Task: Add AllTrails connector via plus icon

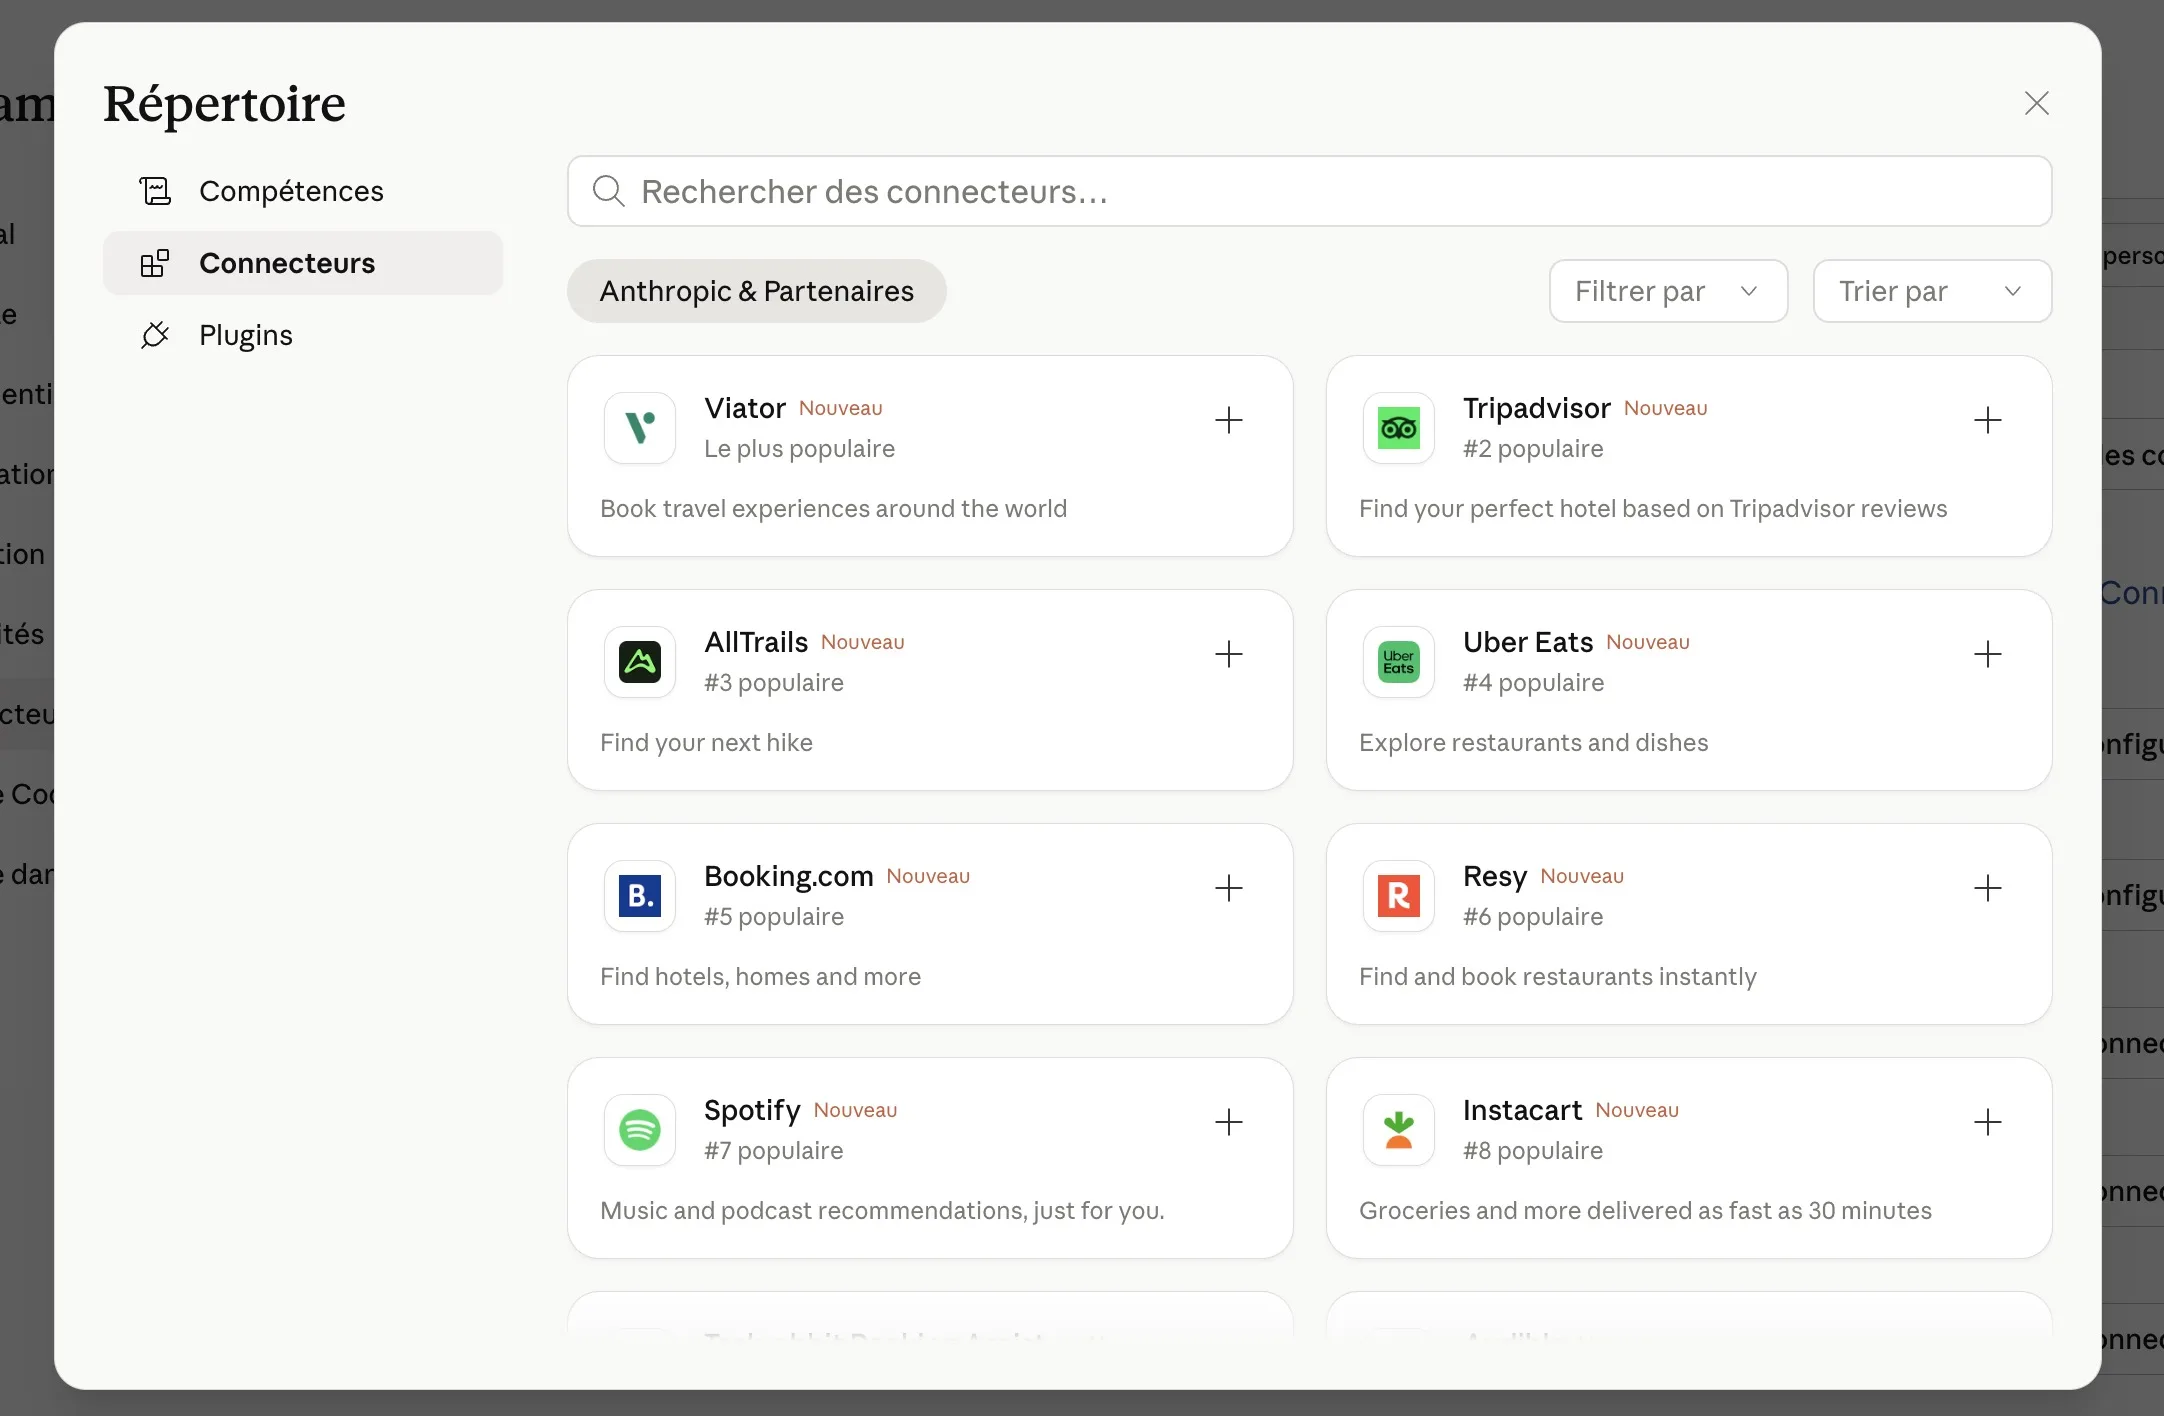Action: (x=1228, y=654)
